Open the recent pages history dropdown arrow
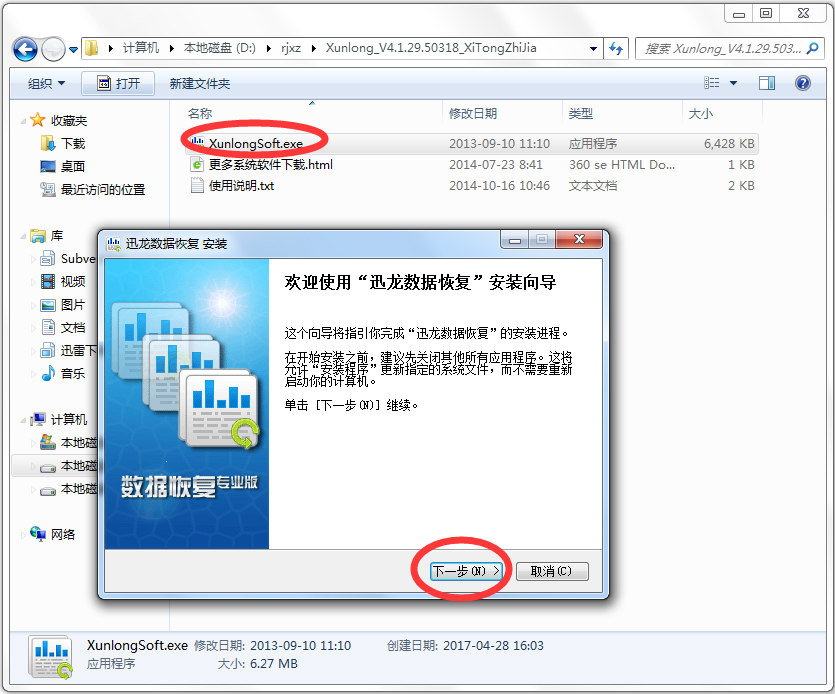This screenshot has height=694, width=835. (x=73, y=50)
